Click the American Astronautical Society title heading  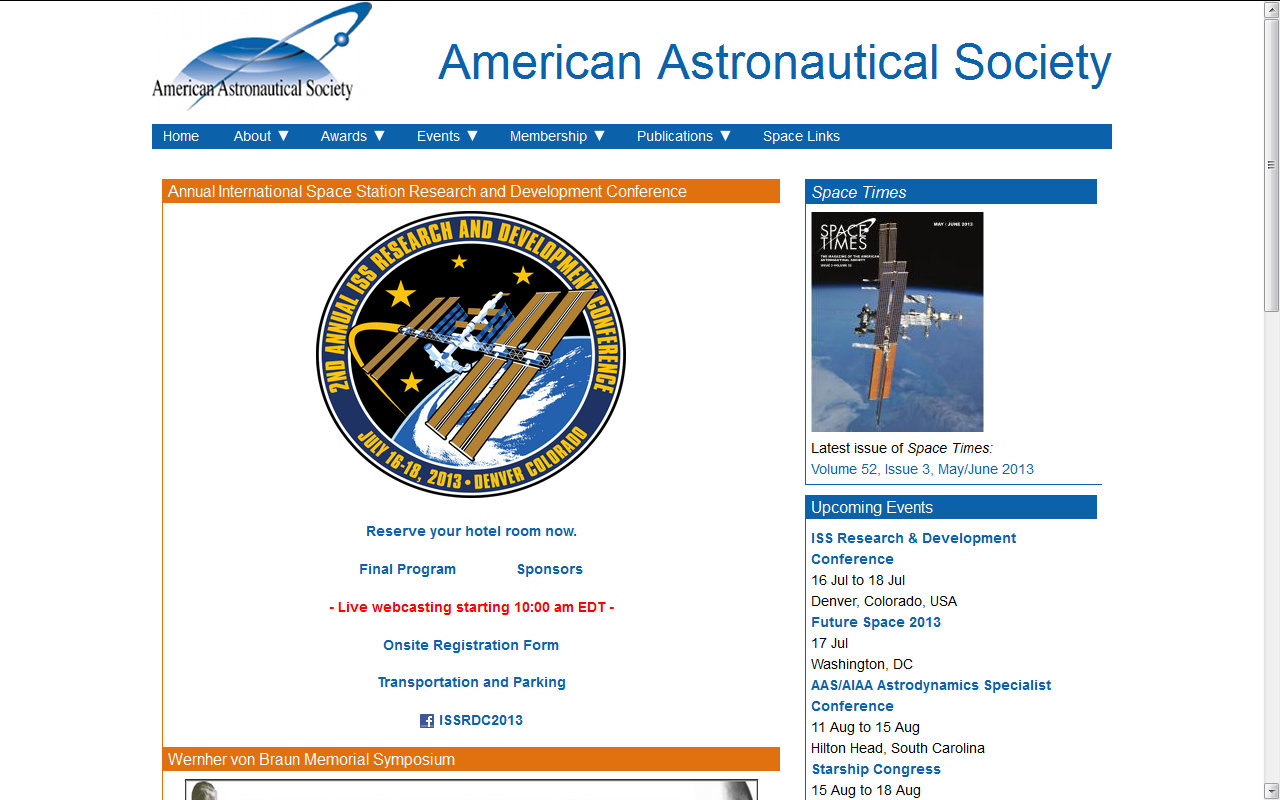click(x=775, y=62)
